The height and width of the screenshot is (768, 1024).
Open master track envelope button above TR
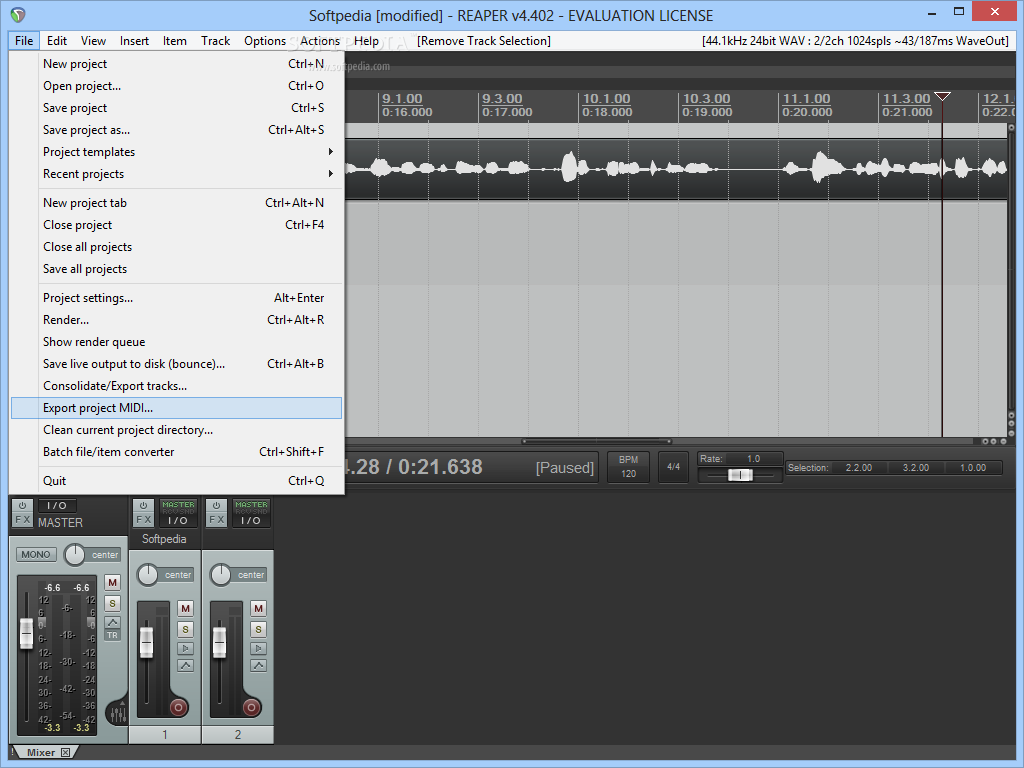tap(112, 622)
